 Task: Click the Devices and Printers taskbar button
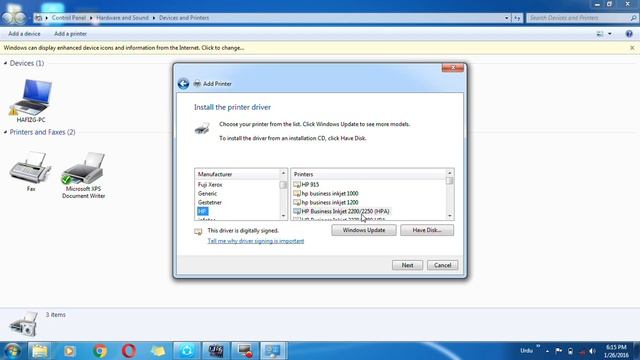273,351
